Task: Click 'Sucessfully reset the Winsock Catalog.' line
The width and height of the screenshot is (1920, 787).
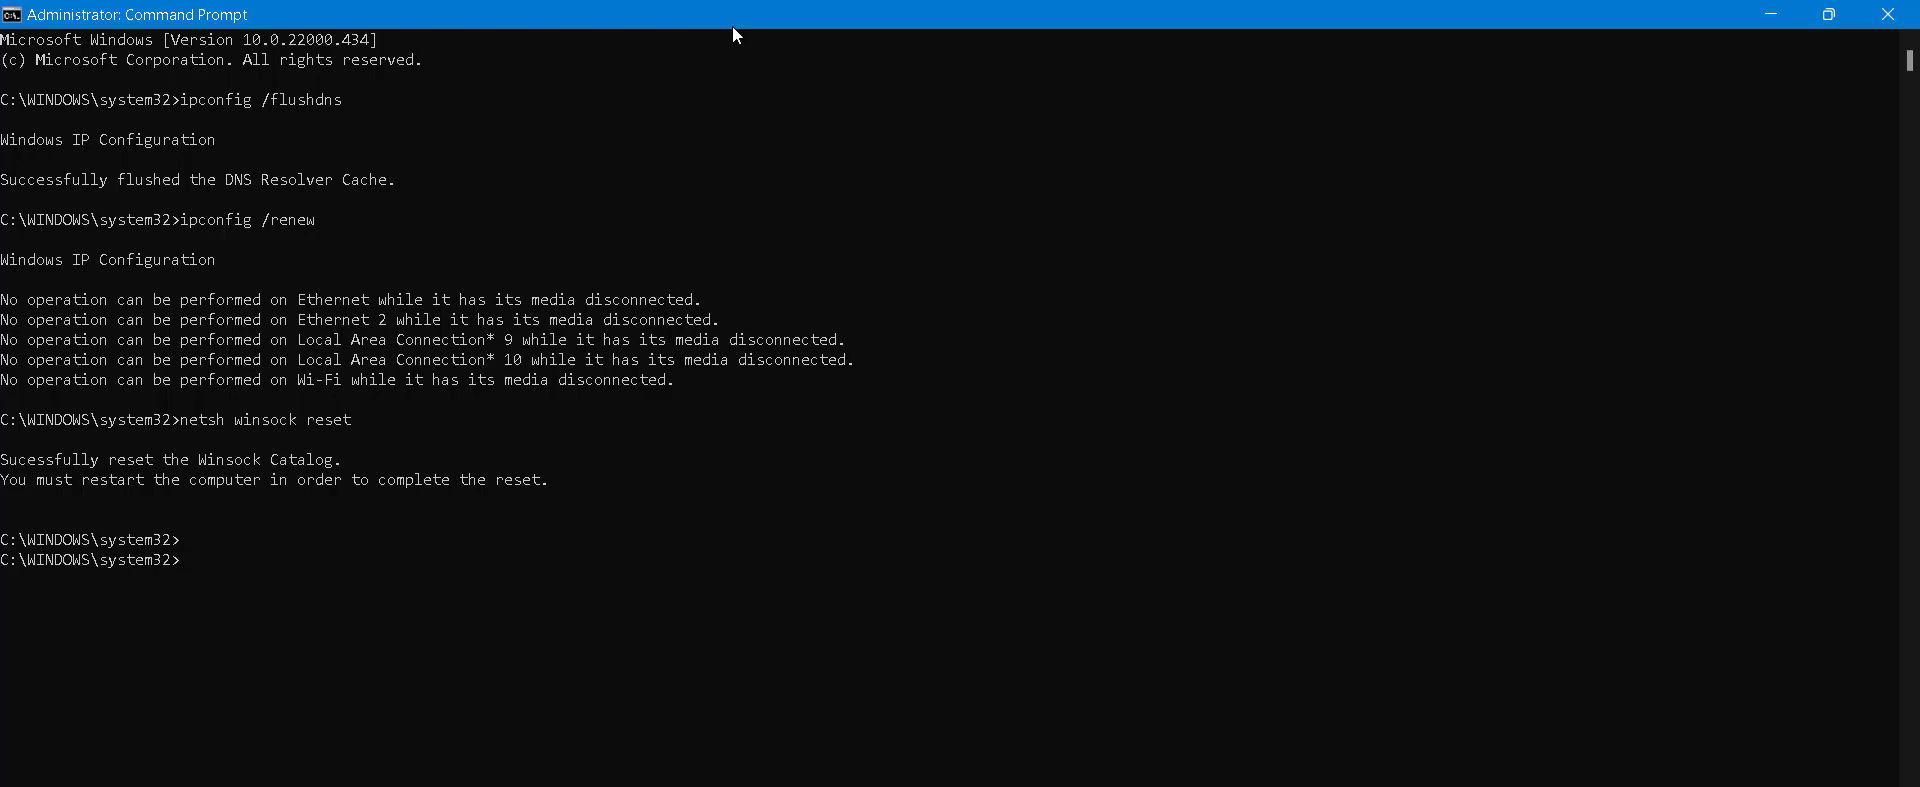Action: tap(171, 460)
